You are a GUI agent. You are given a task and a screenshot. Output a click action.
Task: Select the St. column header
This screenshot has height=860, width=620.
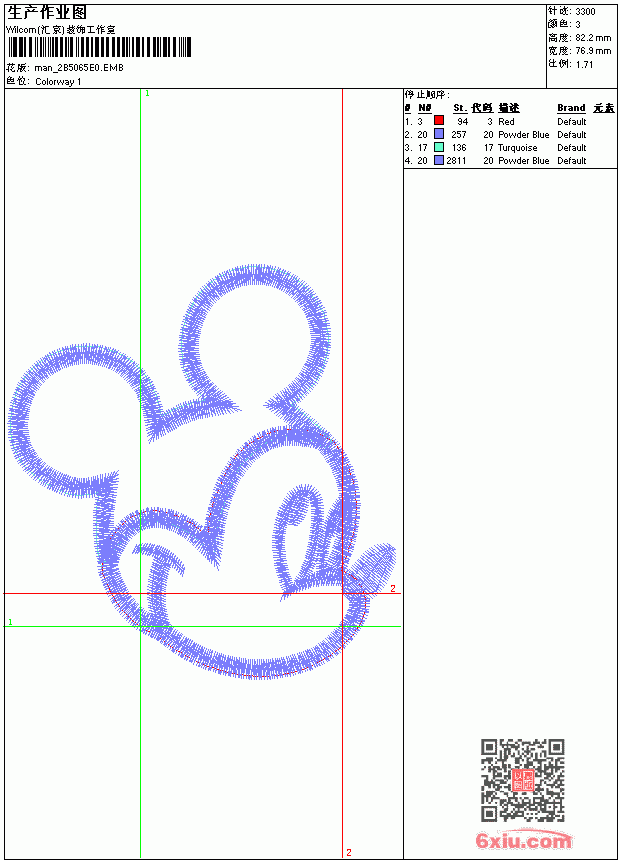460,108
